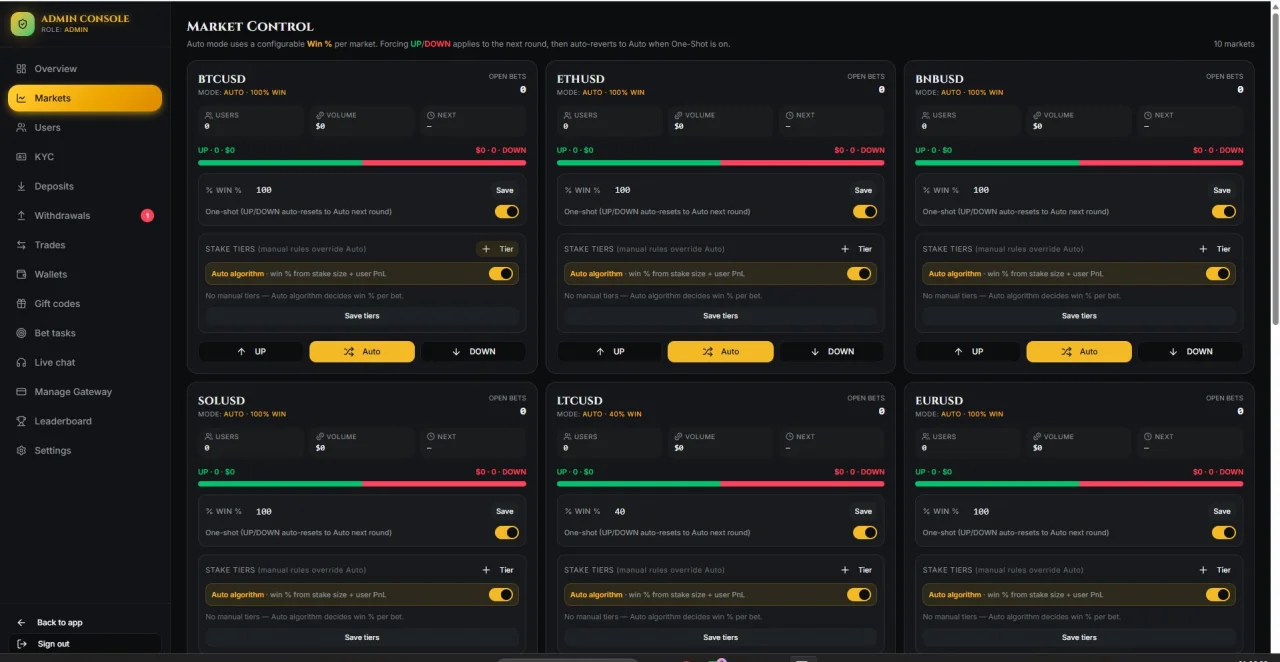Click the Leaderboard trophy icon

21,421
